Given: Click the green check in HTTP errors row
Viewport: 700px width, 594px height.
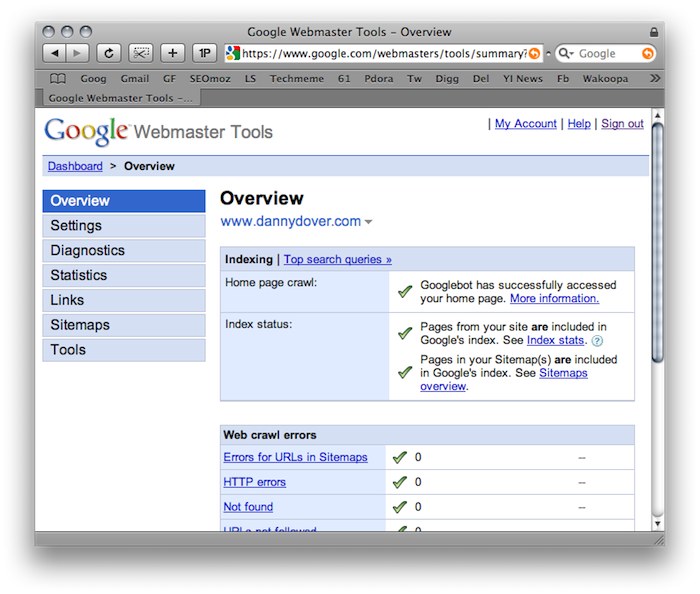Looking at the screenshot, I should click(400, 482).
